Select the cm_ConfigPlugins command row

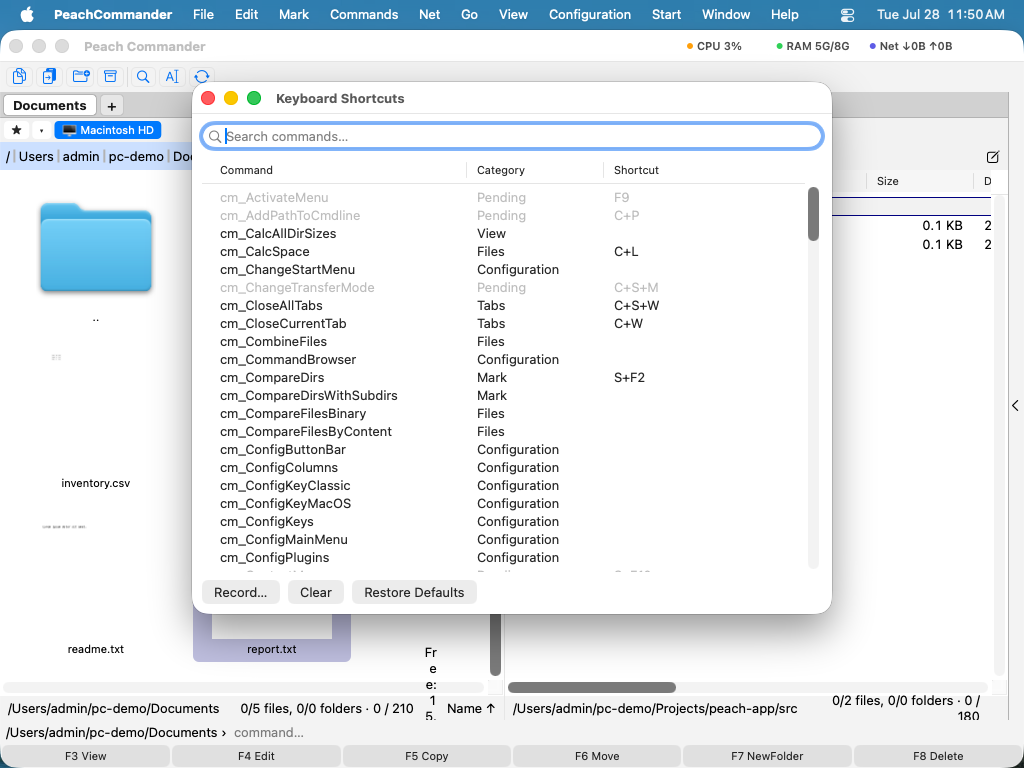pos(504,558)
